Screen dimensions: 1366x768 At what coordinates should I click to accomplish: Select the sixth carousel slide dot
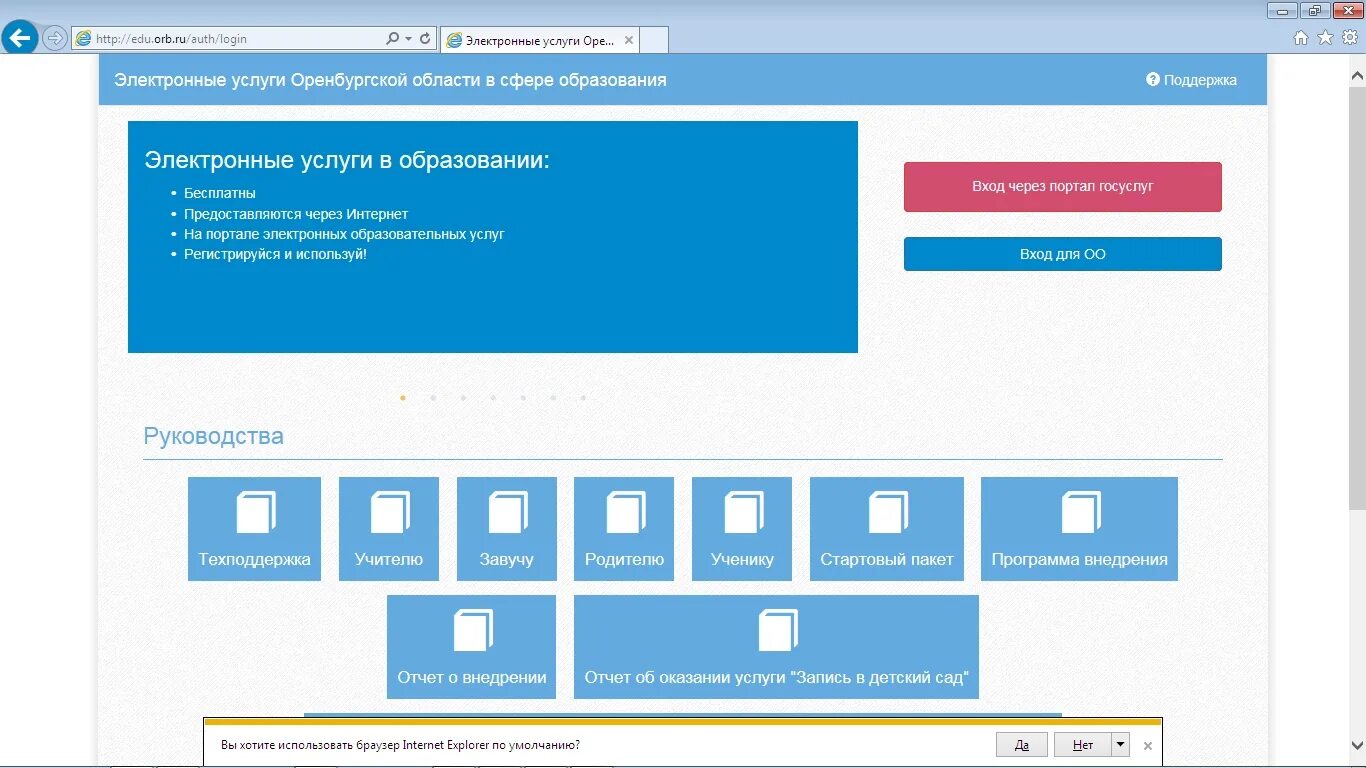(x=553, y=398)
